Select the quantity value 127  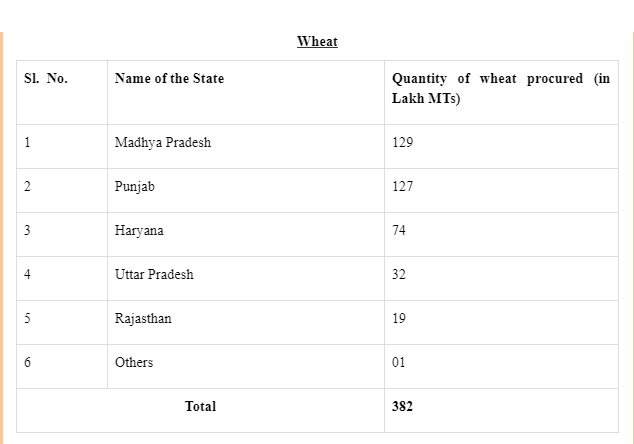click(x=402, y=186)
